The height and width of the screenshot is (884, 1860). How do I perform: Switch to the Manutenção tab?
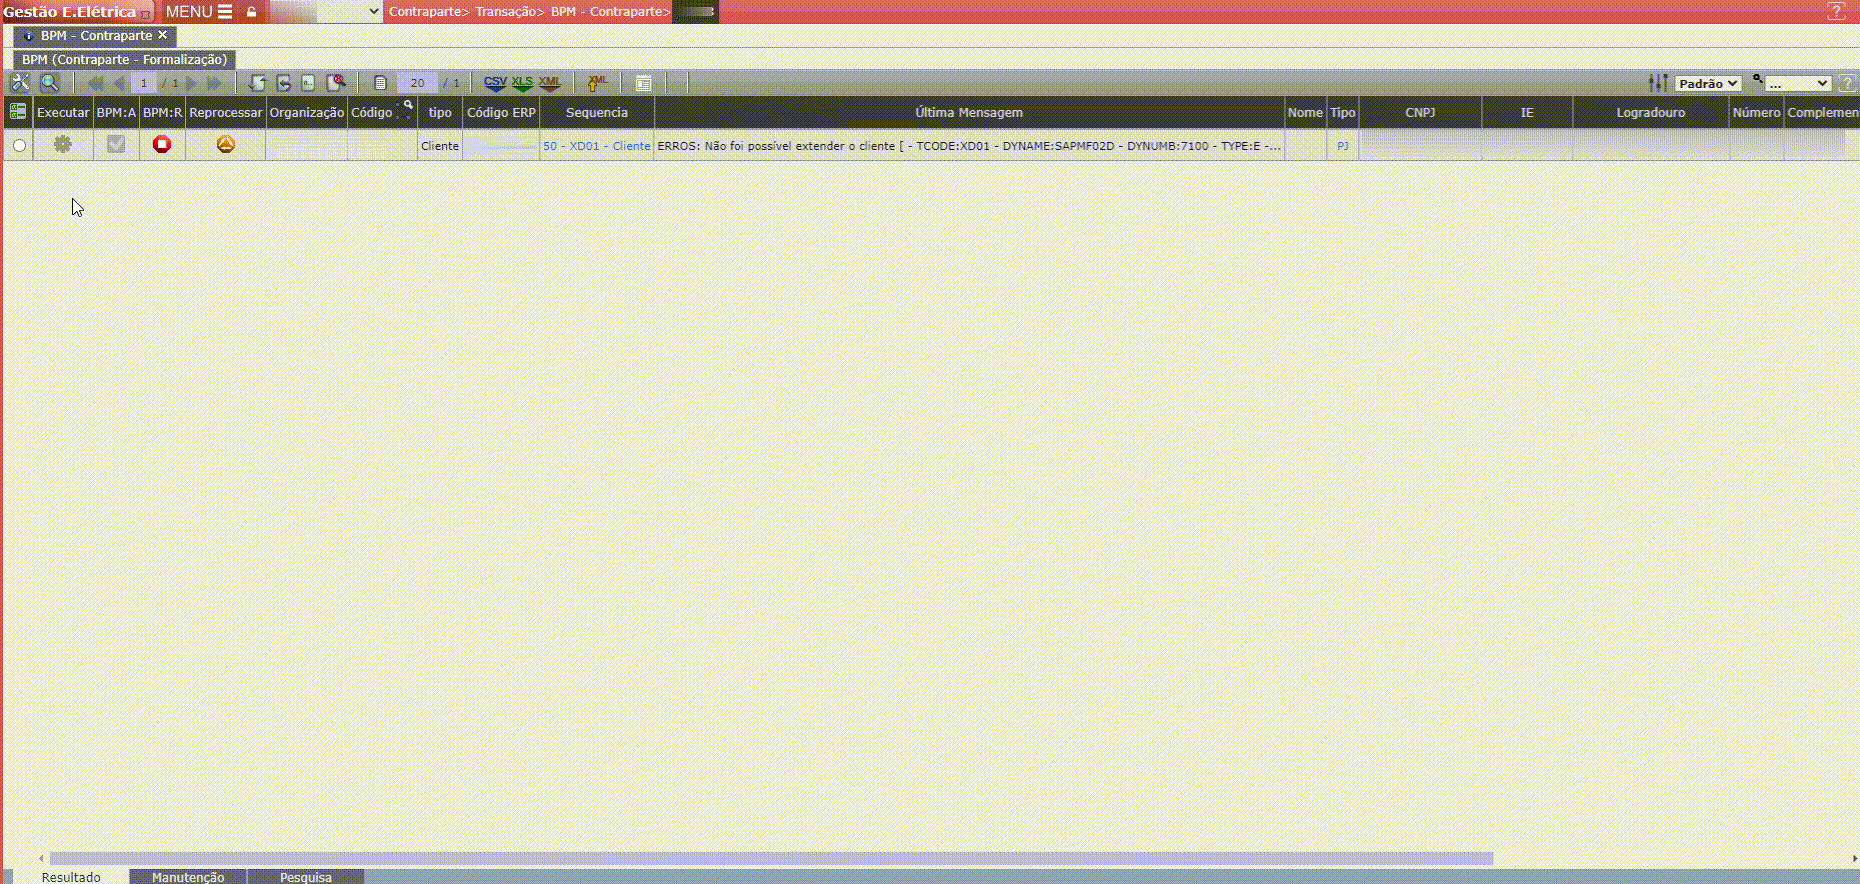pos(188,877)
